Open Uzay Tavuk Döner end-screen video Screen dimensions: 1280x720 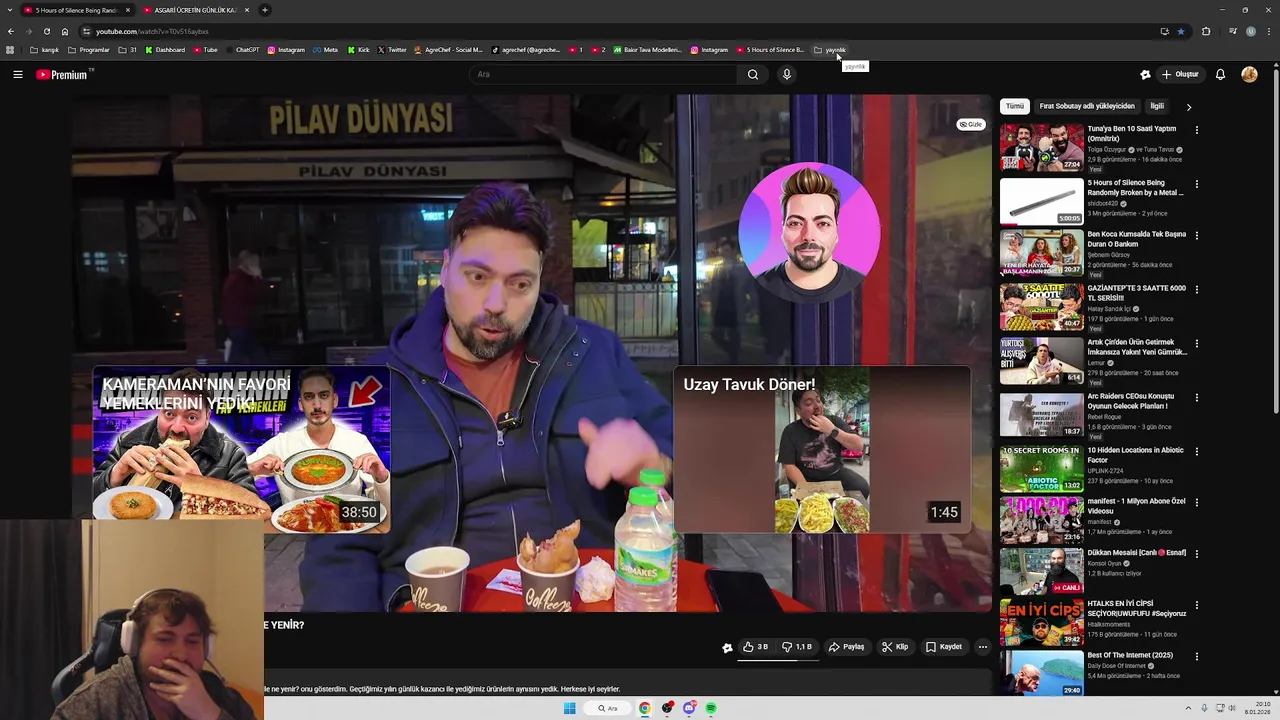point(822,450)
